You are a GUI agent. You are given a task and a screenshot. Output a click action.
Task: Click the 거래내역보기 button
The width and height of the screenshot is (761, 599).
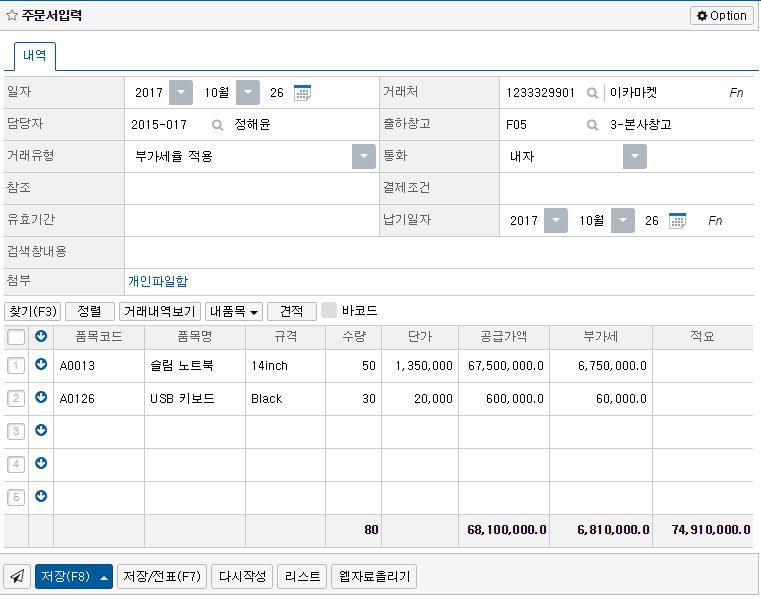pyautogui.click(x=160, y=311)
